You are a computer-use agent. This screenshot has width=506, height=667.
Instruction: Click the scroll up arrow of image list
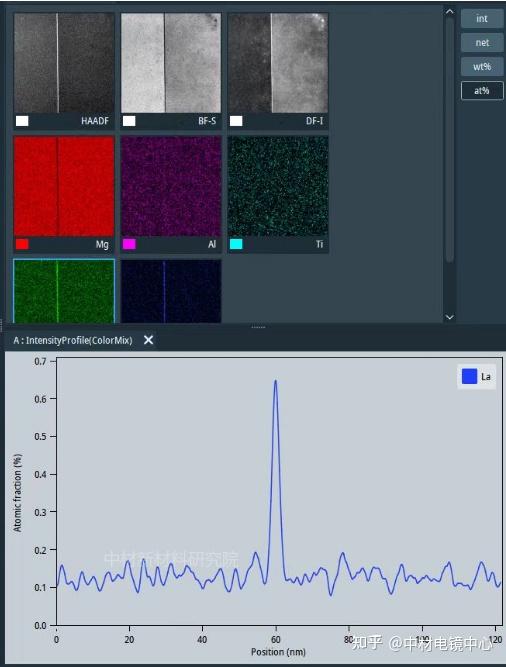449,12
